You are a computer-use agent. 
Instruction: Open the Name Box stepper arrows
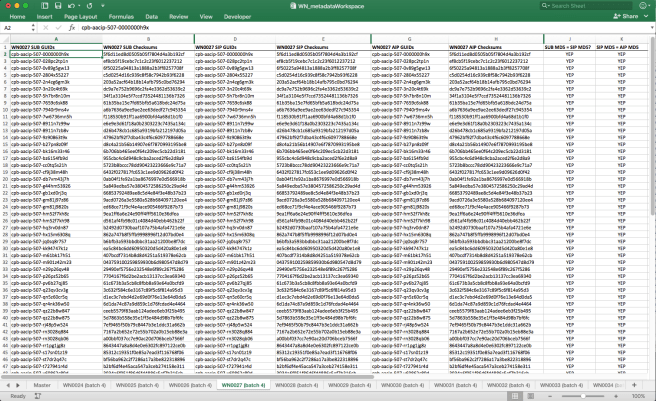tap(33, 28)
